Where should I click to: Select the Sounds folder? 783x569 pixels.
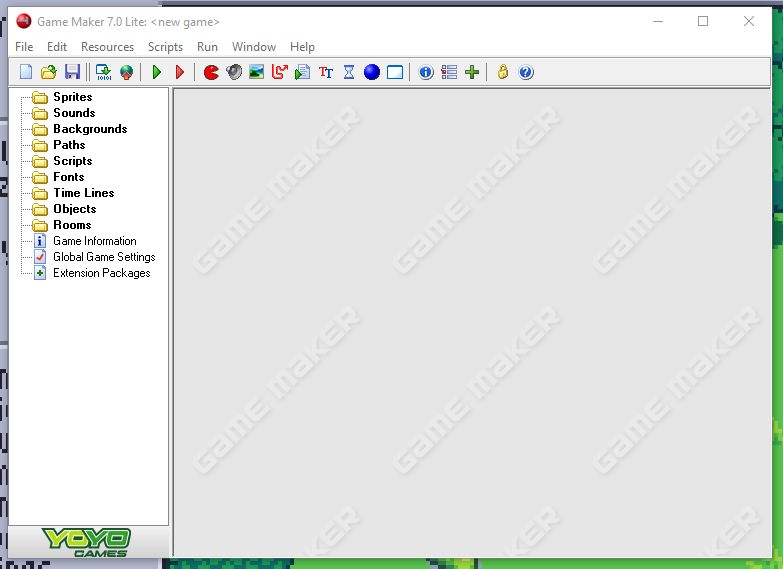(x=74, y=113)
